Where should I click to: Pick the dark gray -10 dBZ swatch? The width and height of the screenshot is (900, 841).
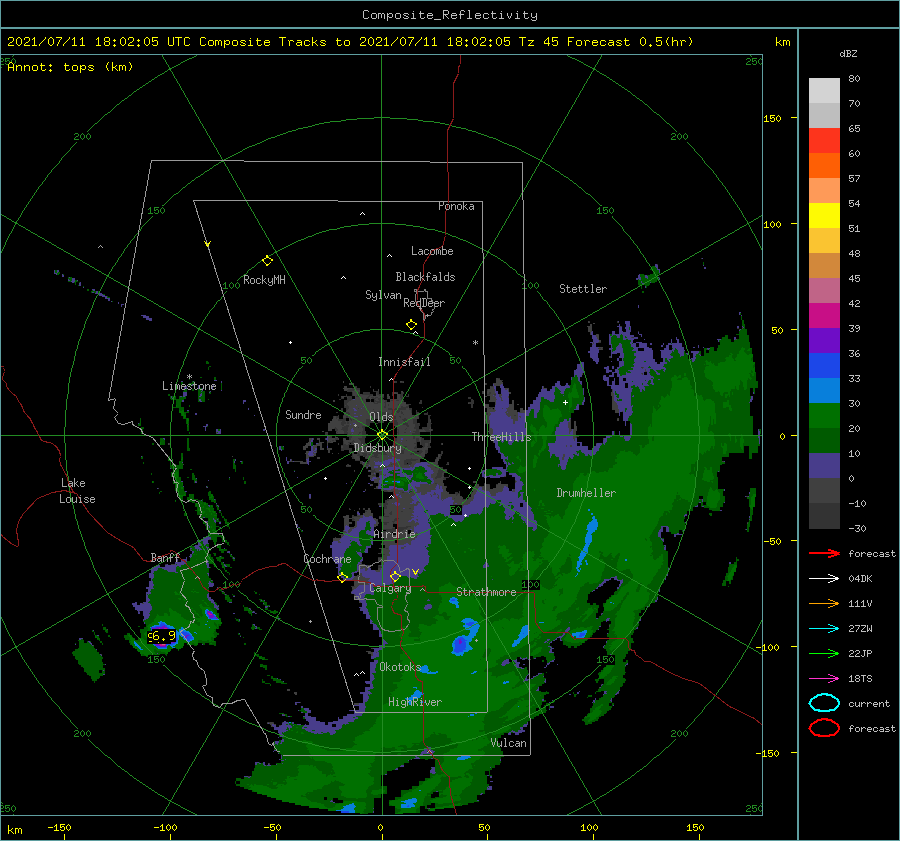[x=824, y=516]
